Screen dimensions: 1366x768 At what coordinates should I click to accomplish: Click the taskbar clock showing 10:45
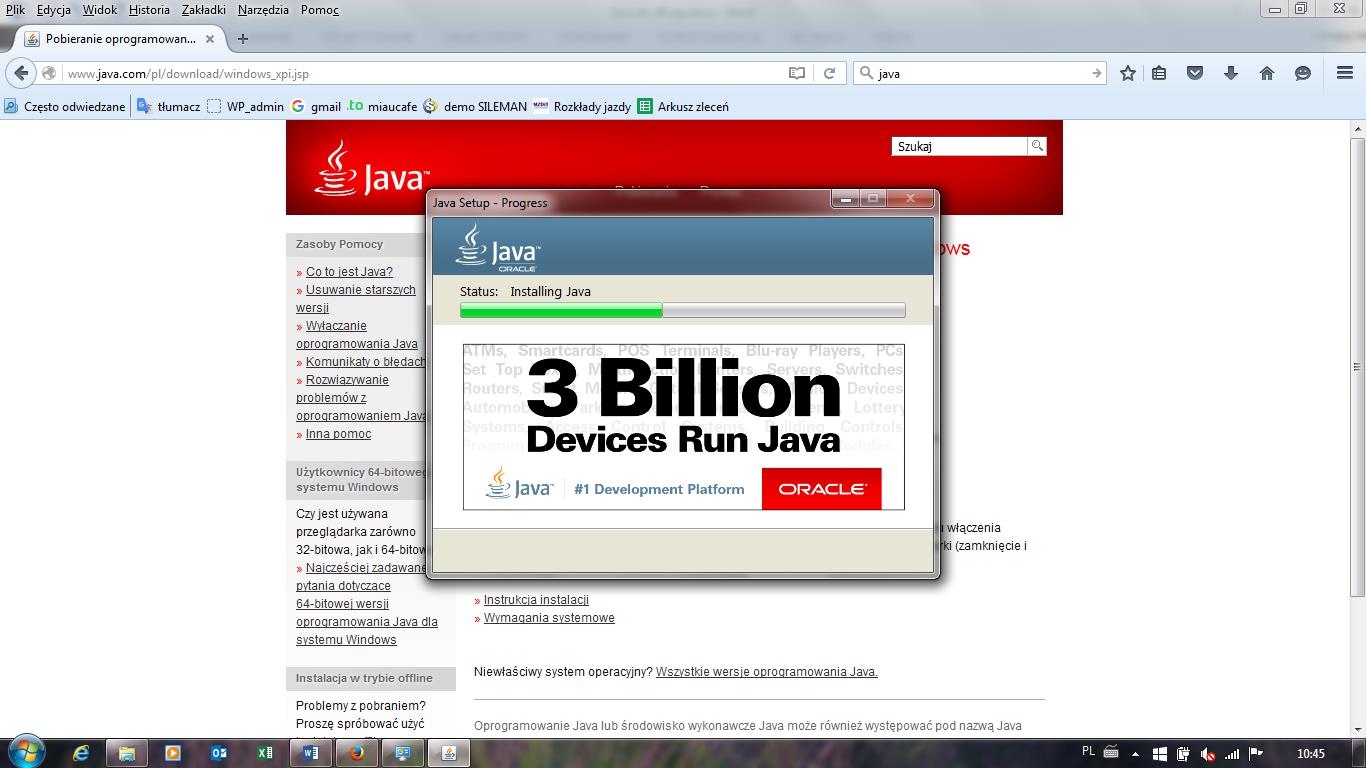(1310, 754)
